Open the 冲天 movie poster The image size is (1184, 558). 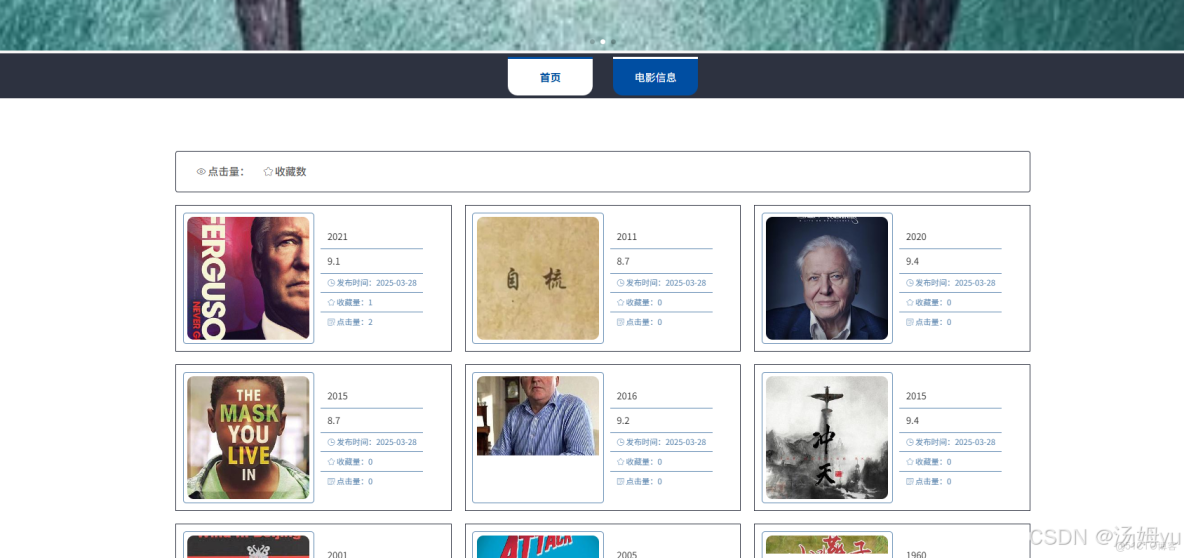click(827, 438)
